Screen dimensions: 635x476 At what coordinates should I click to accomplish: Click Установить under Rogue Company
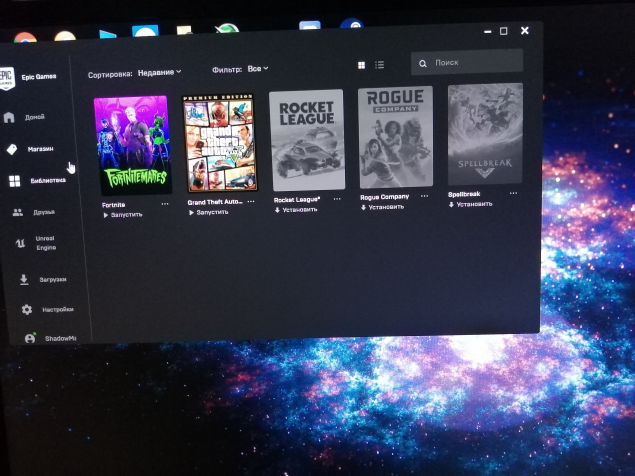pyautogui.click(x=383, y=207)
